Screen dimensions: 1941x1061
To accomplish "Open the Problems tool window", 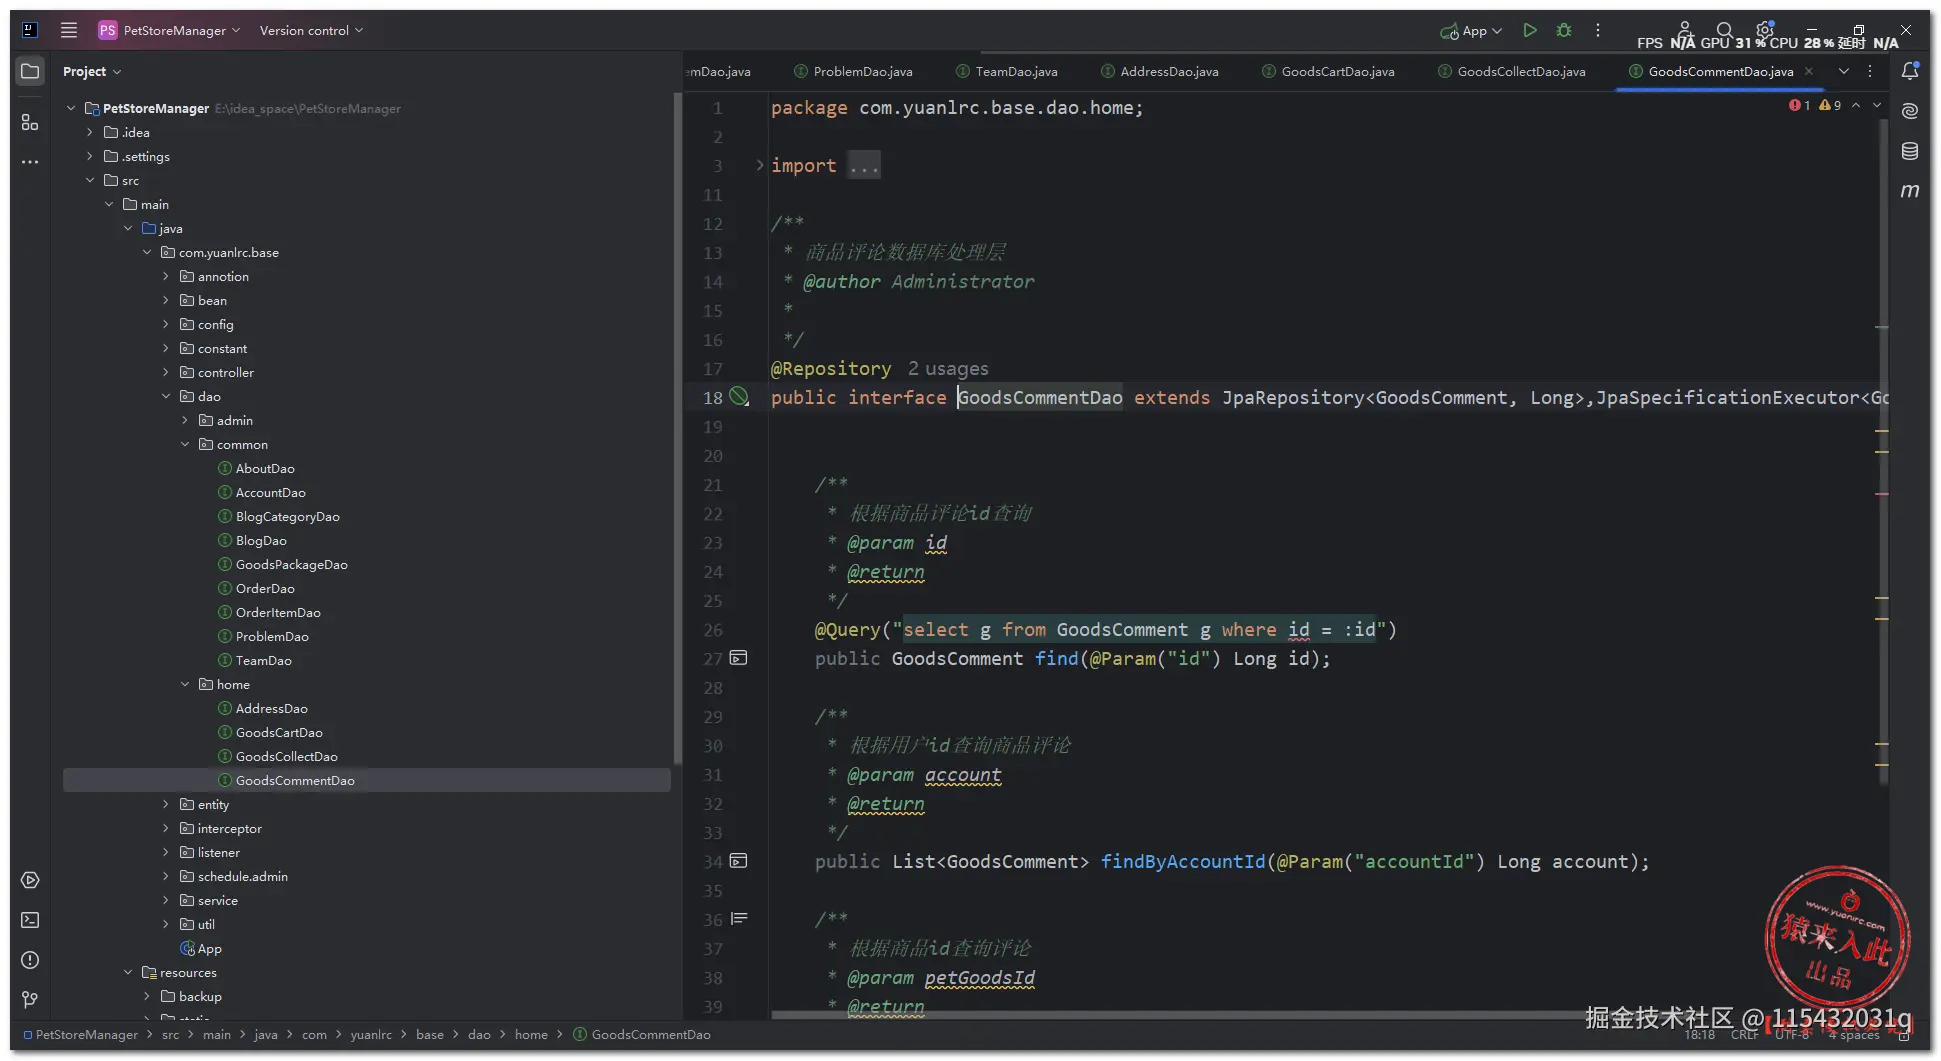I will click(x=30, y=960).
